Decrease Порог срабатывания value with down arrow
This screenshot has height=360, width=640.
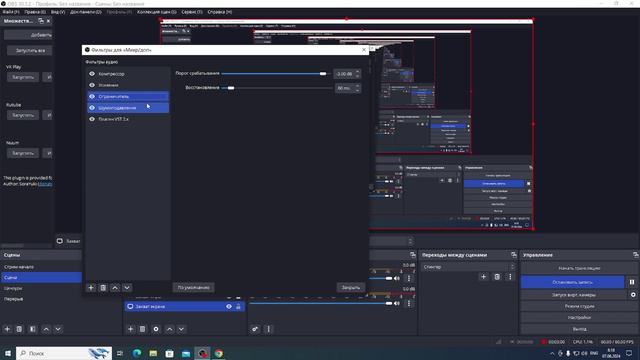pos(358,76)
